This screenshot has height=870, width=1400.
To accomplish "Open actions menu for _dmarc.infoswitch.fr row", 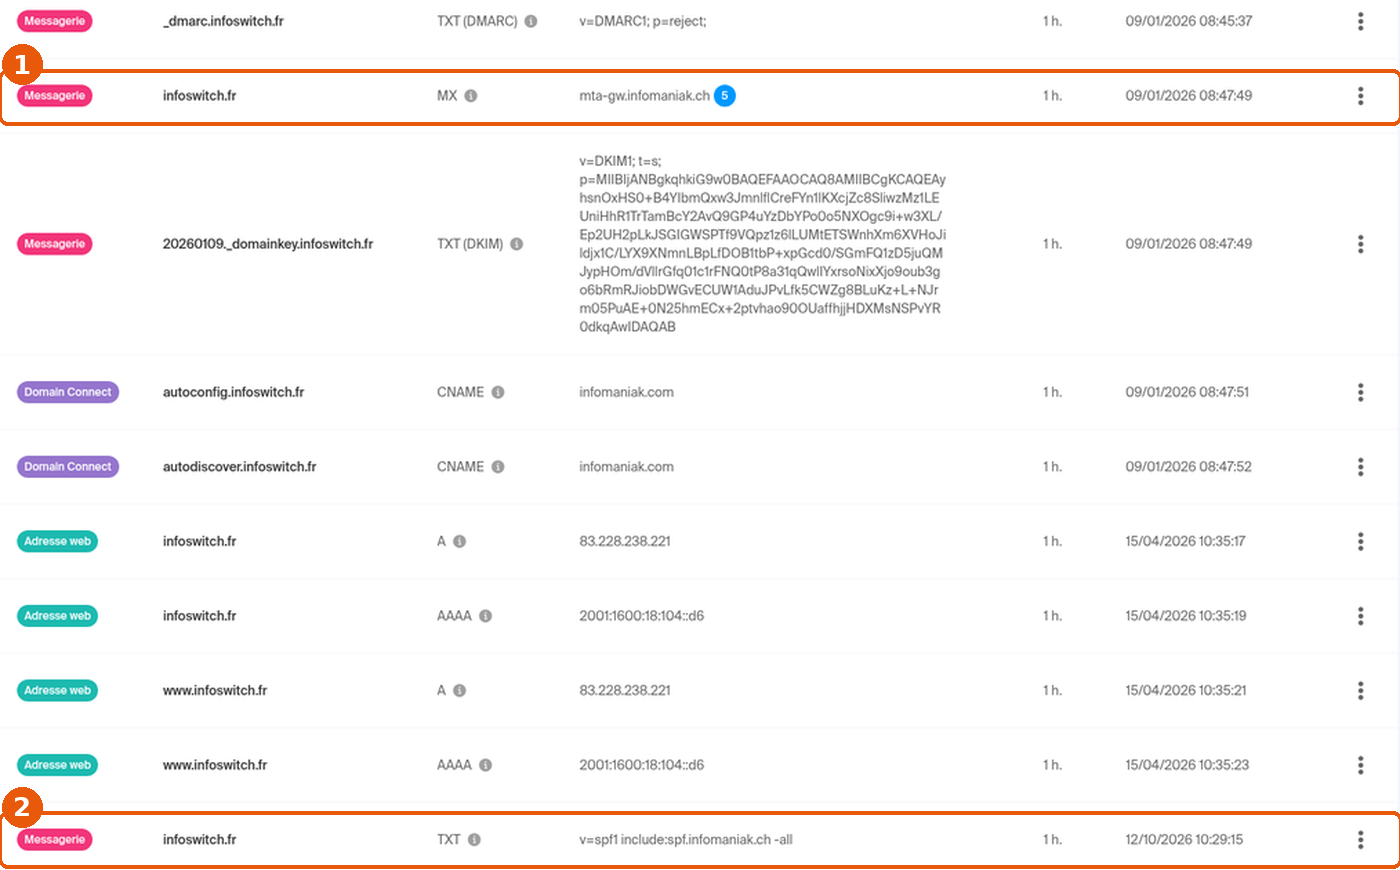I will pyautogui.click(x=1360, y=21).
